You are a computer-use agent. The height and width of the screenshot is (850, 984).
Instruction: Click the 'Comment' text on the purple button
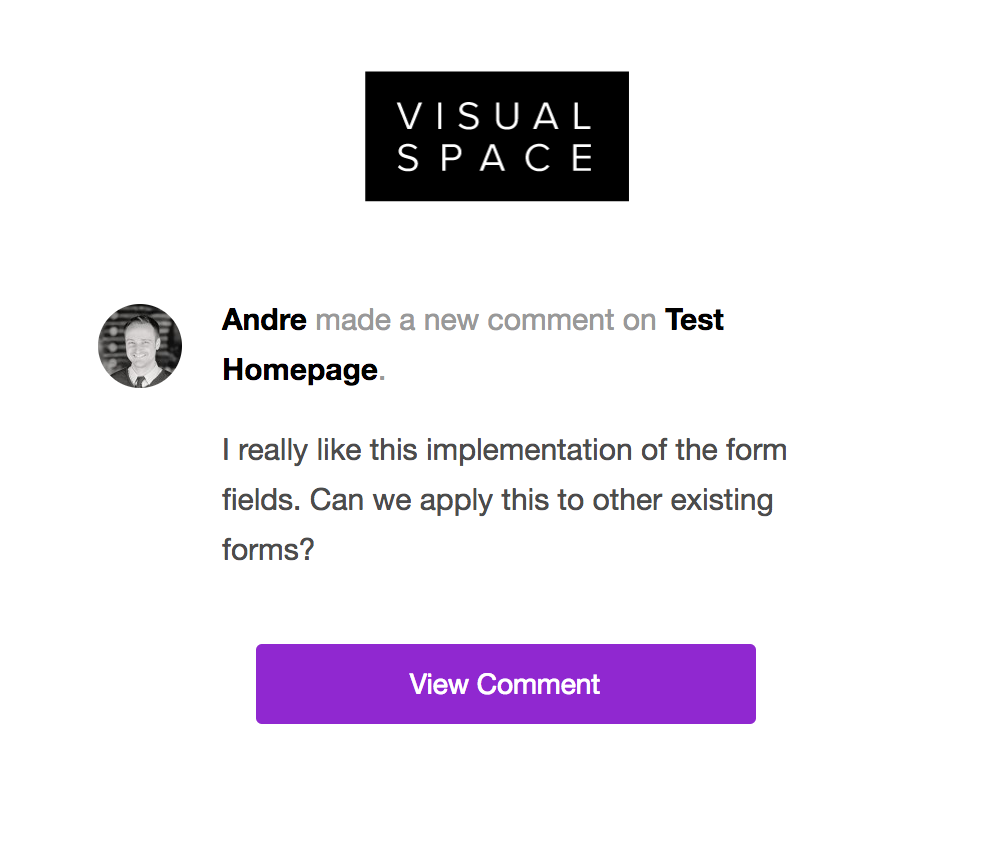[538, 684]
